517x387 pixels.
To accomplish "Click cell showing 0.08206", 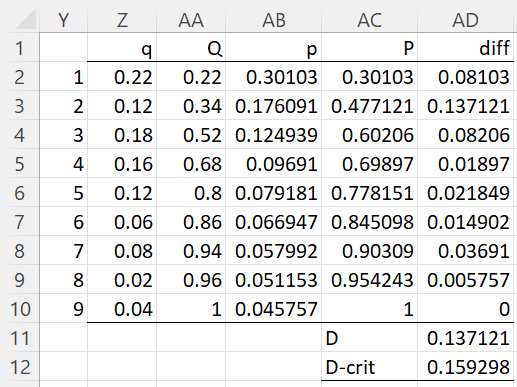I will [465, 135].
